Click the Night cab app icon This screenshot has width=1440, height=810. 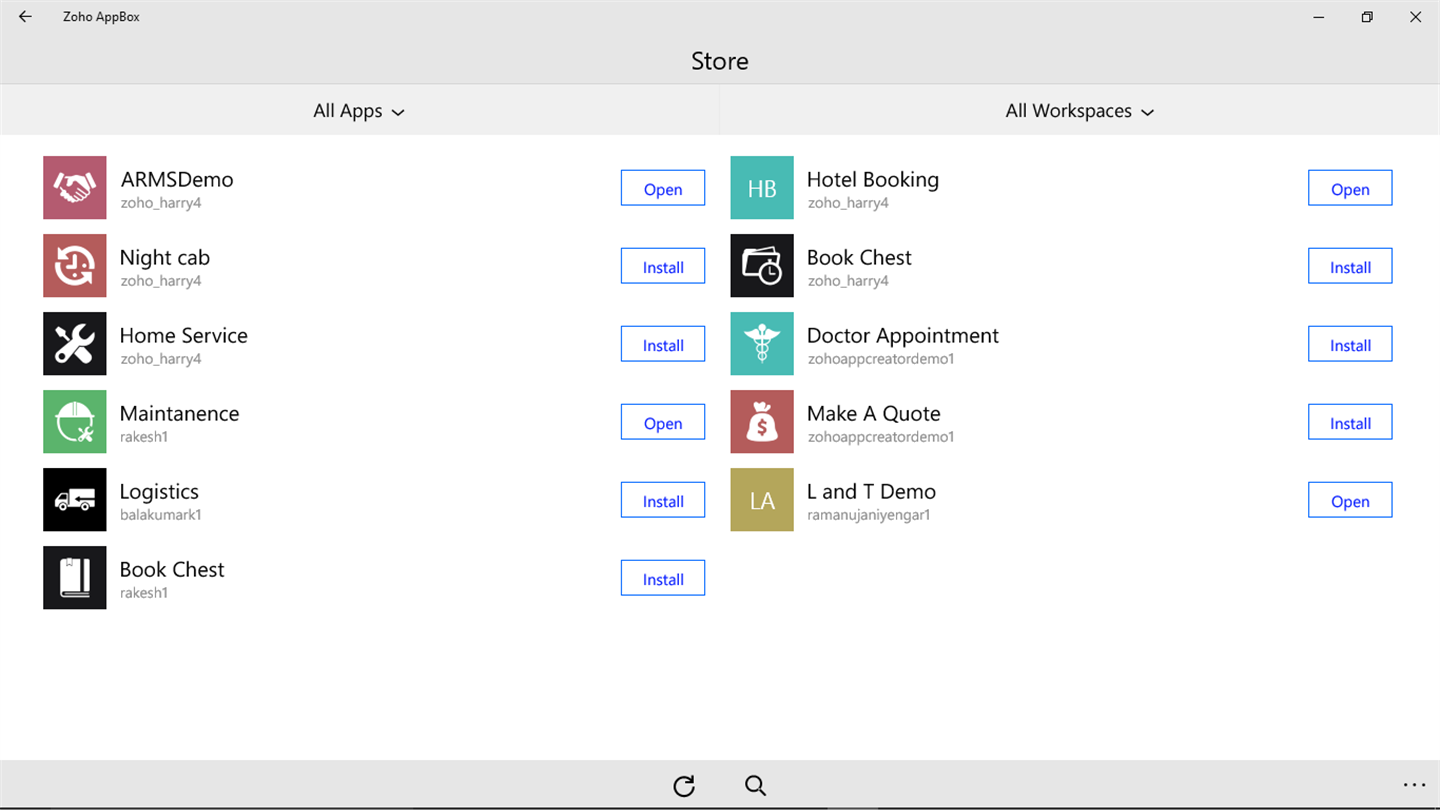click(75, 265)
